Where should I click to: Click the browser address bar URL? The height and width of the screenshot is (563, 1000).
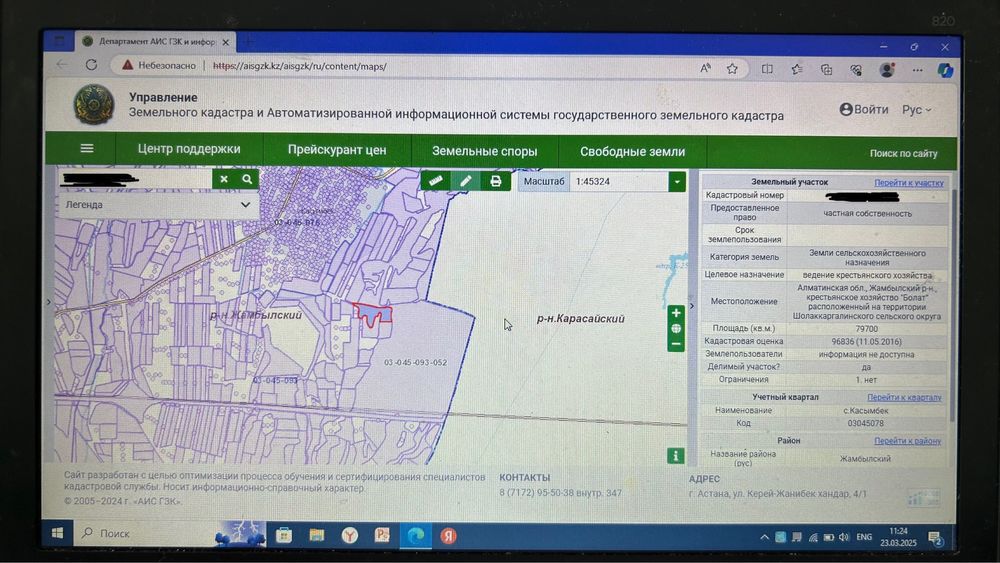[x=300, y=66]
